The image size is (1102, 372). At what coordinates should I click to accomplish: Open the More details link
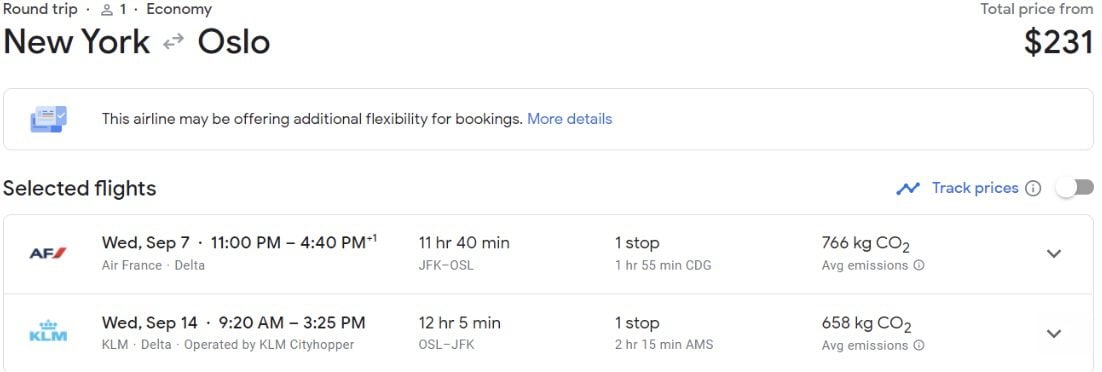(569, 119)
